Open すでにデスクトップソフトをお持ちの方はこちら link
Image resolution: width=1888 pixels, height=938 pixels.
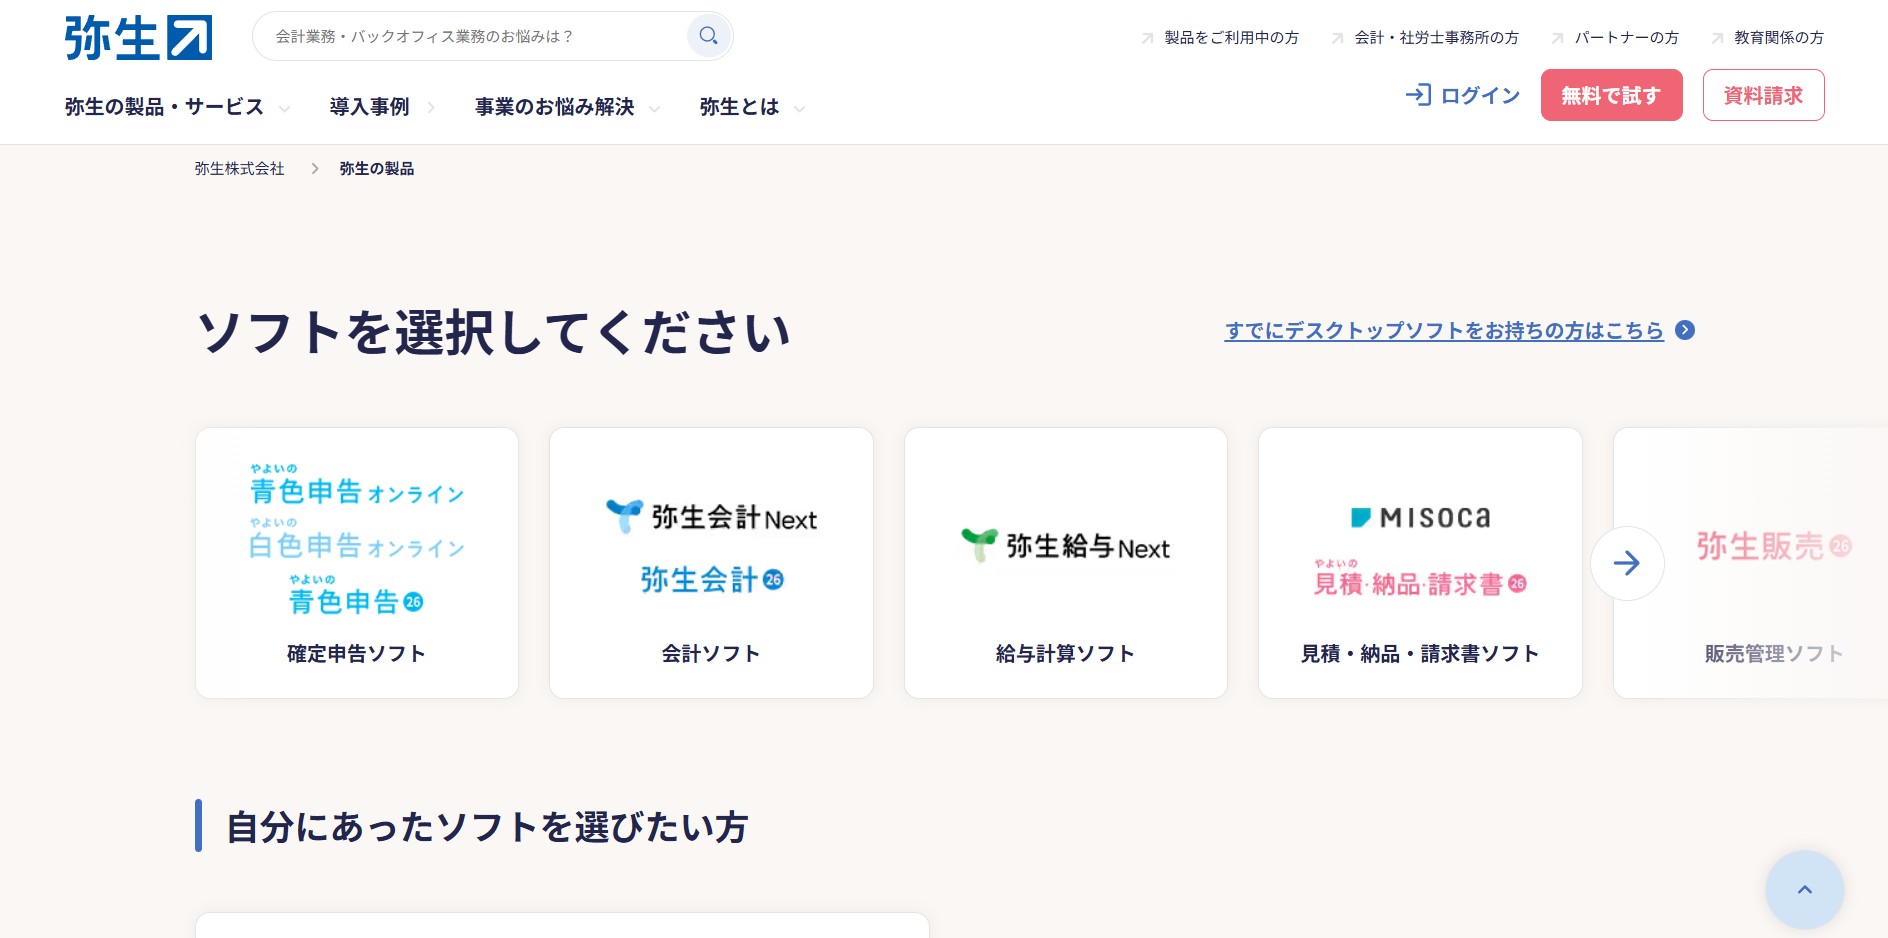coord(1443,331)
